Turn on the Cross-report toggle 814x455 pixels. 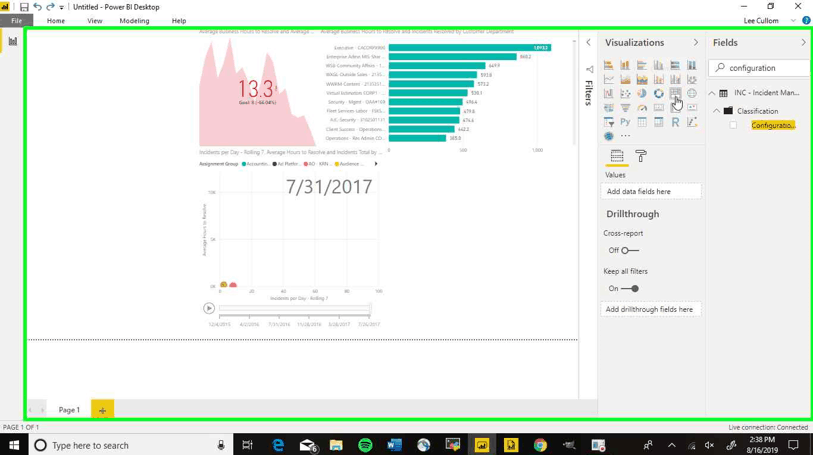click(x=630, y=250)
